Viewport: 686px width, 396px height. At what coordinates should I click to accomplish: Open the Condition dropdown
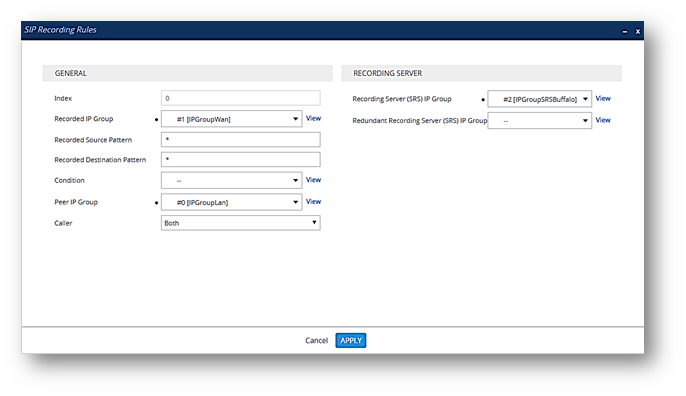tap(231, 180)
